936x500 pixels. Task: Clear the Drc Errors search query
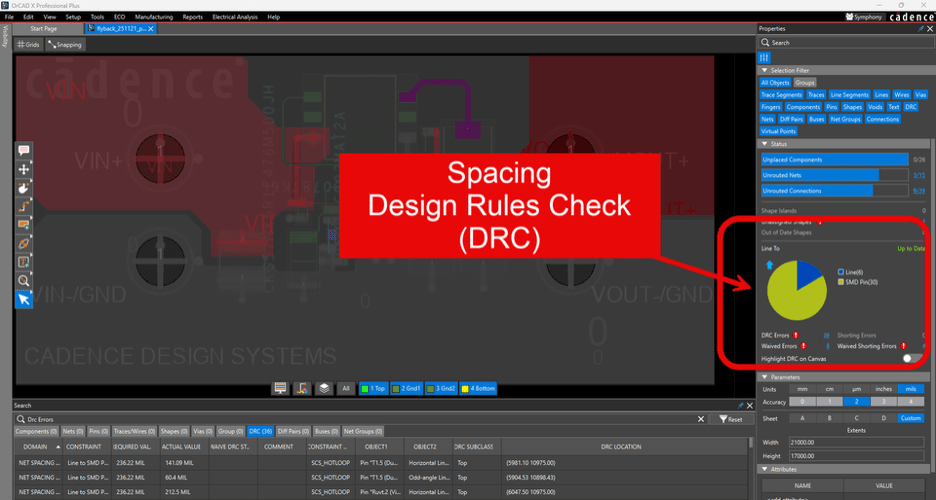pyautogui.click(x=701, y=419)
